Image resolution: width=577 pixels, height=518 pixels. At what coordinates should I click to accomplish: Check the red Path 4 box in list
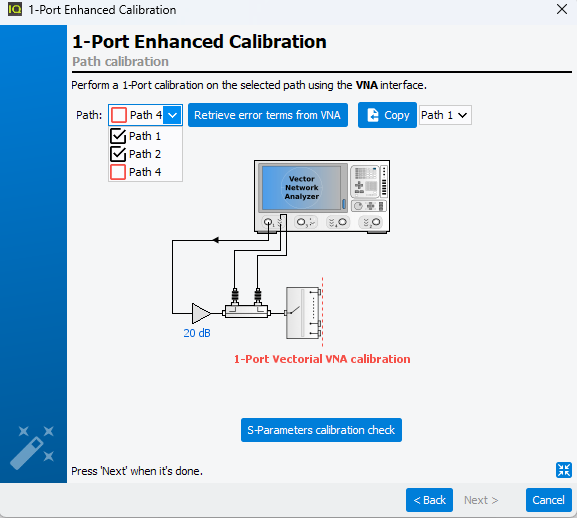coord(118,172)
